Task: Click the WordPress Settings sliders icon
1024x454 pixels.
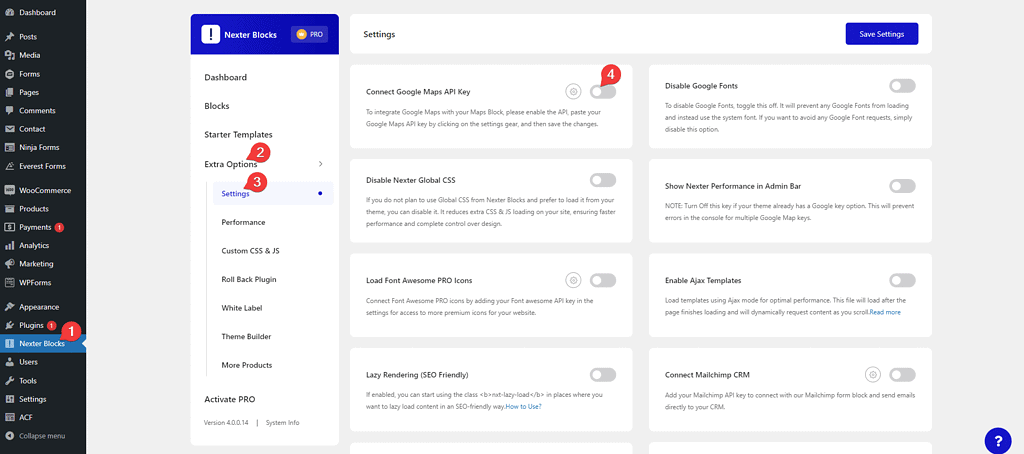Action: (x=10, y=399)
